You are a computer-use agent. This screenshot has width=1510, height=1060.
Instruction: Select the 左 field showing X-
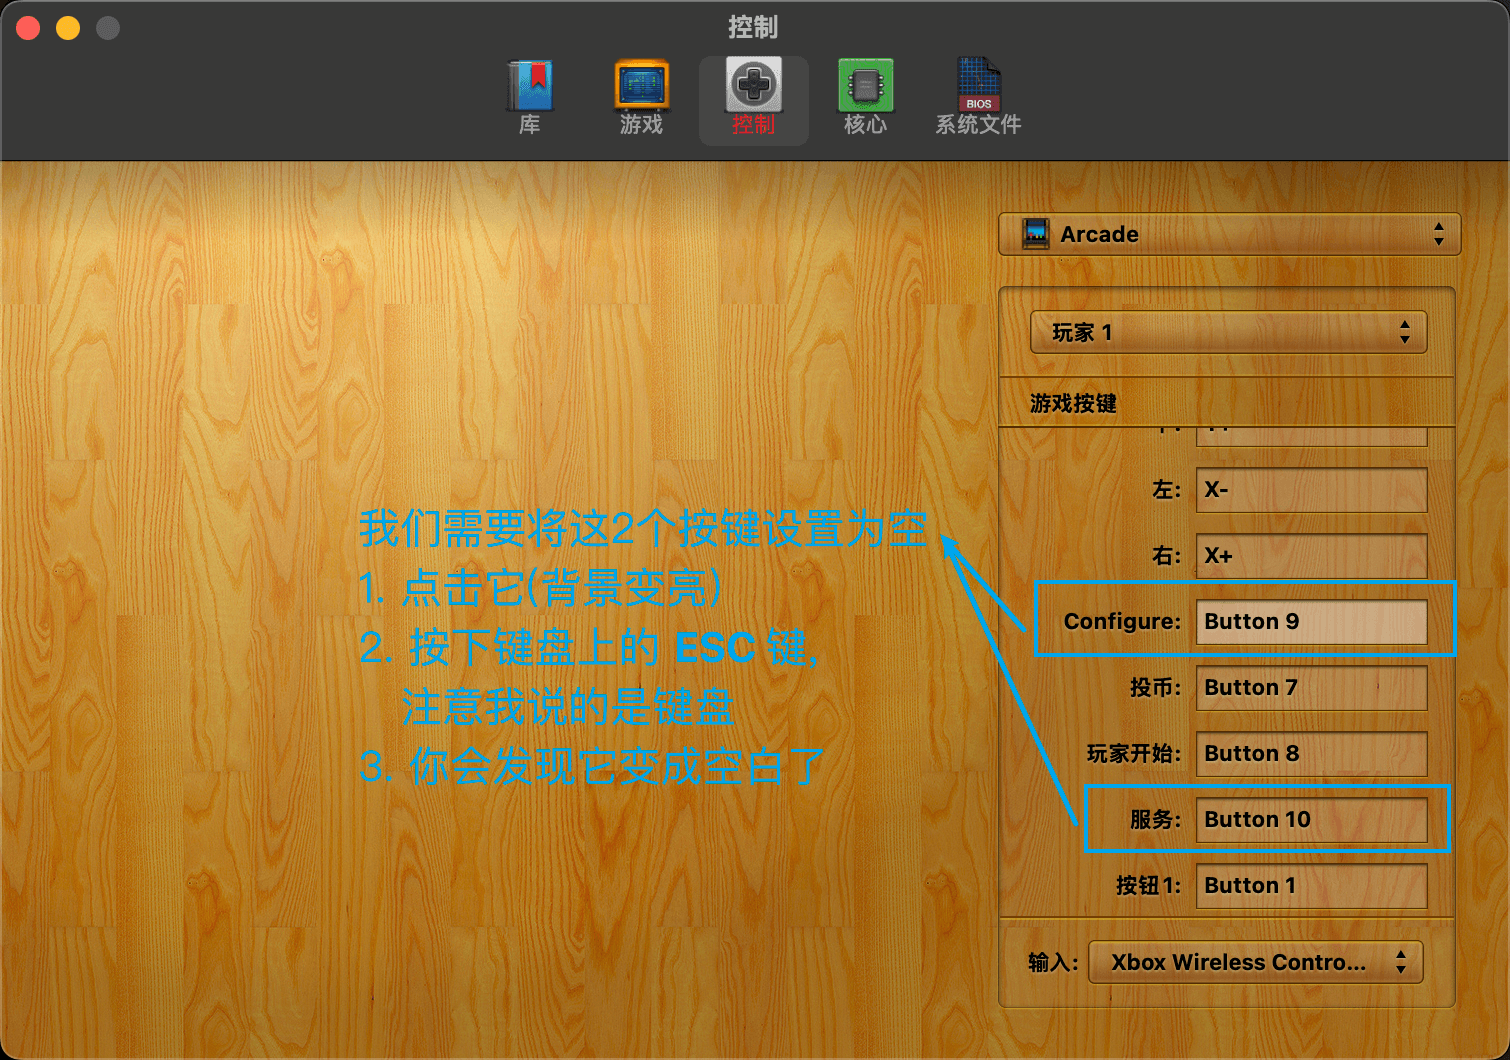point(1311,490)
